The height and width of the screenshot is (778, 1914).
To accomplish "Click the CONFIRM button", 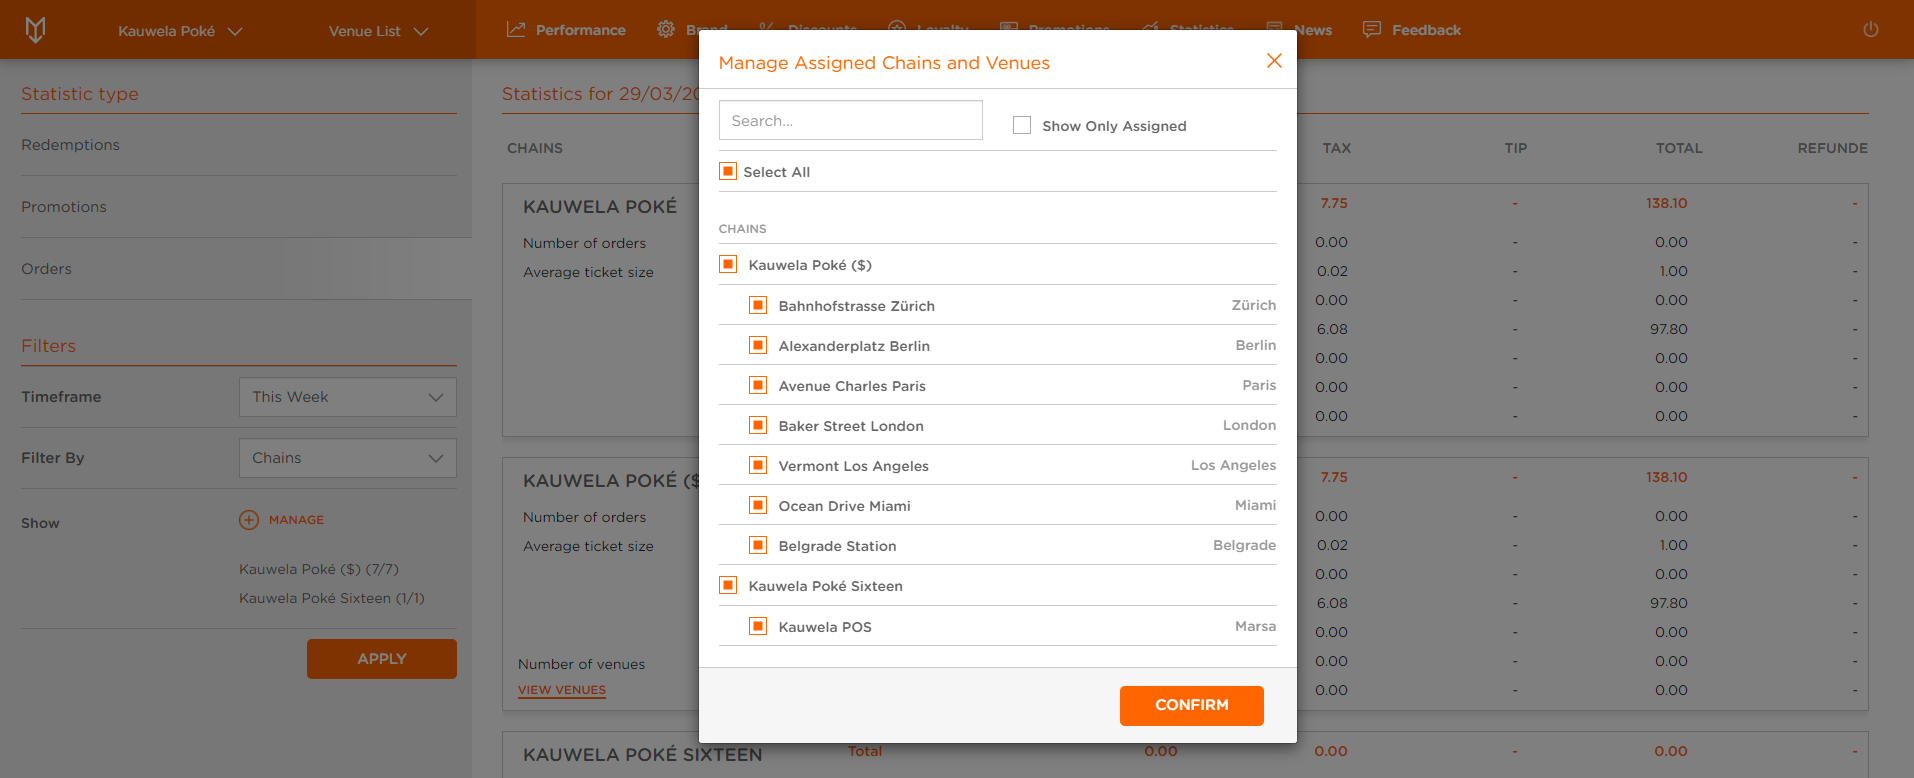I will click(1192, 705).
